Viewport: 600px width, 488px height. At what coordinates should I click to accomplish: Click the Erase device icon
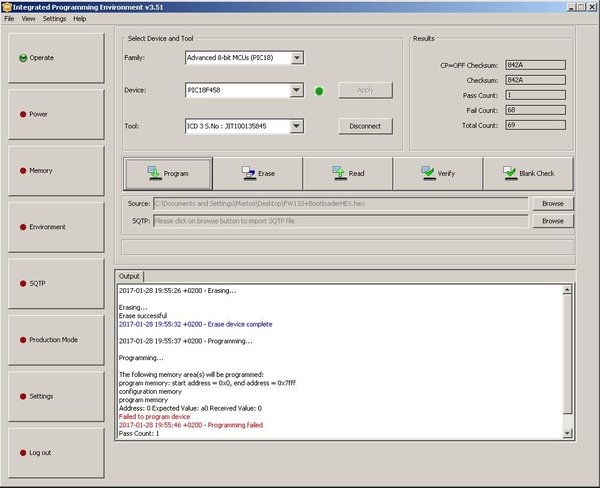[x=249, y=173]
